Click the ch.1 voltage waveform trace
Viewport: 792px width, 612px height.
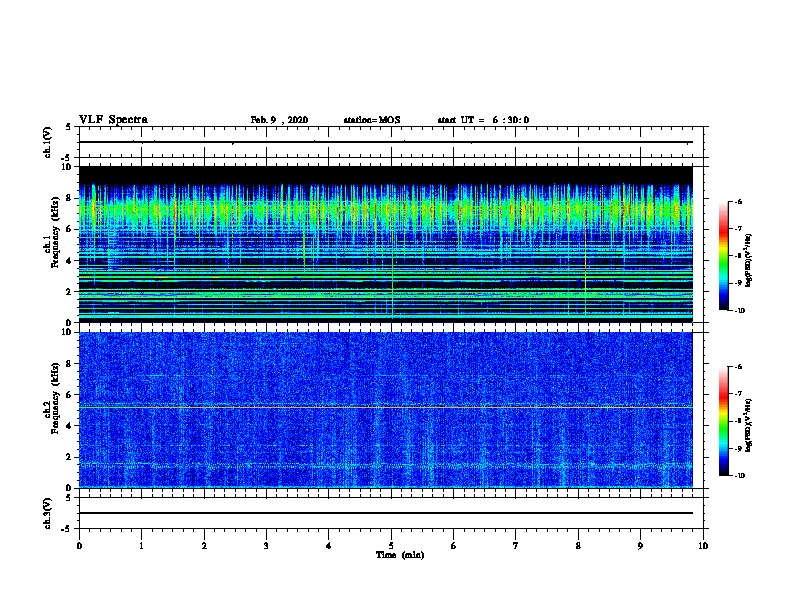(385, 142)
